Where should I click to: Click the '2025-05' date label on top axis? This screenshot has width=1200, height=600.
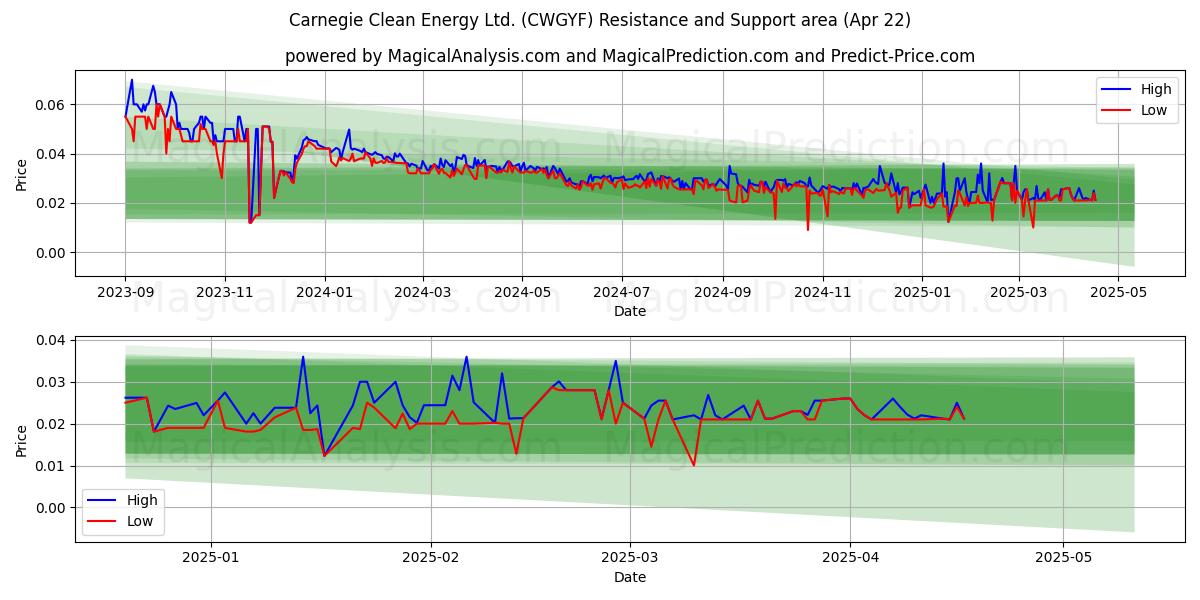point(1119,293)
